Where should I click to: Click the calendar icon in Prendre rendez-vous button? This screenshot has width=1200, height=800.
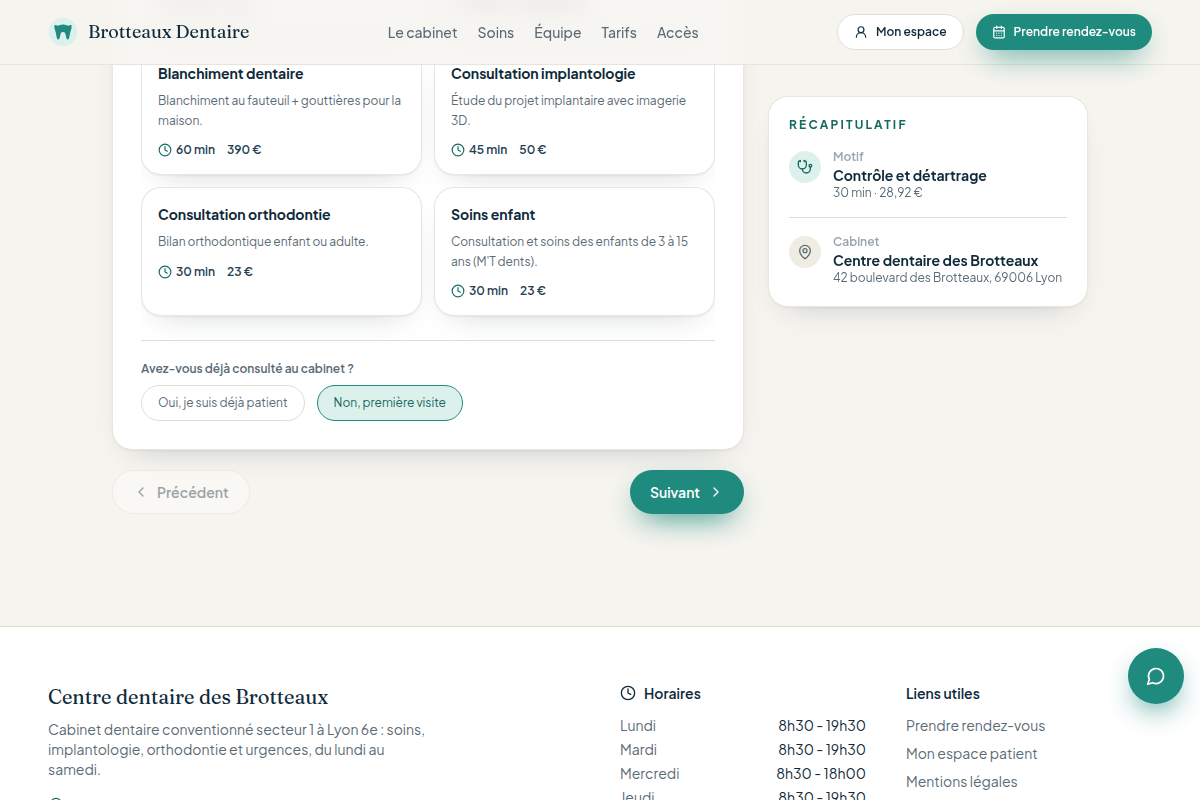click(x=999, y=32)
